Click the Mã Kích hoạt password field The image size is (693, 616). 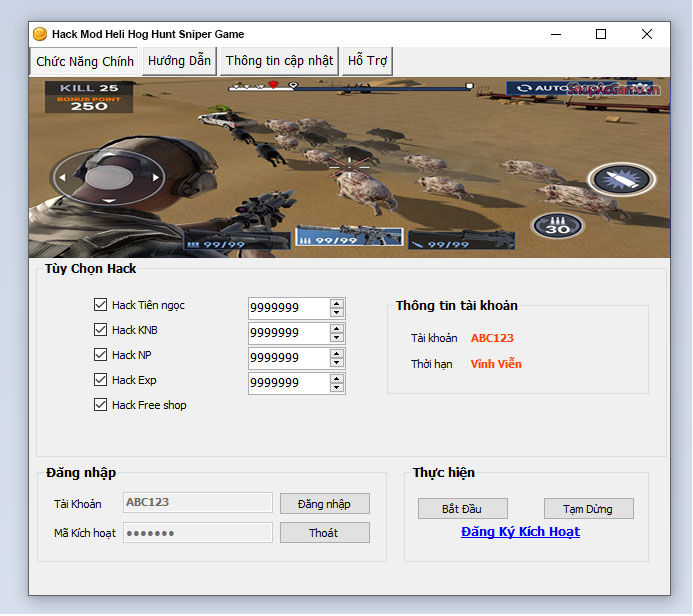click(198, 533)
